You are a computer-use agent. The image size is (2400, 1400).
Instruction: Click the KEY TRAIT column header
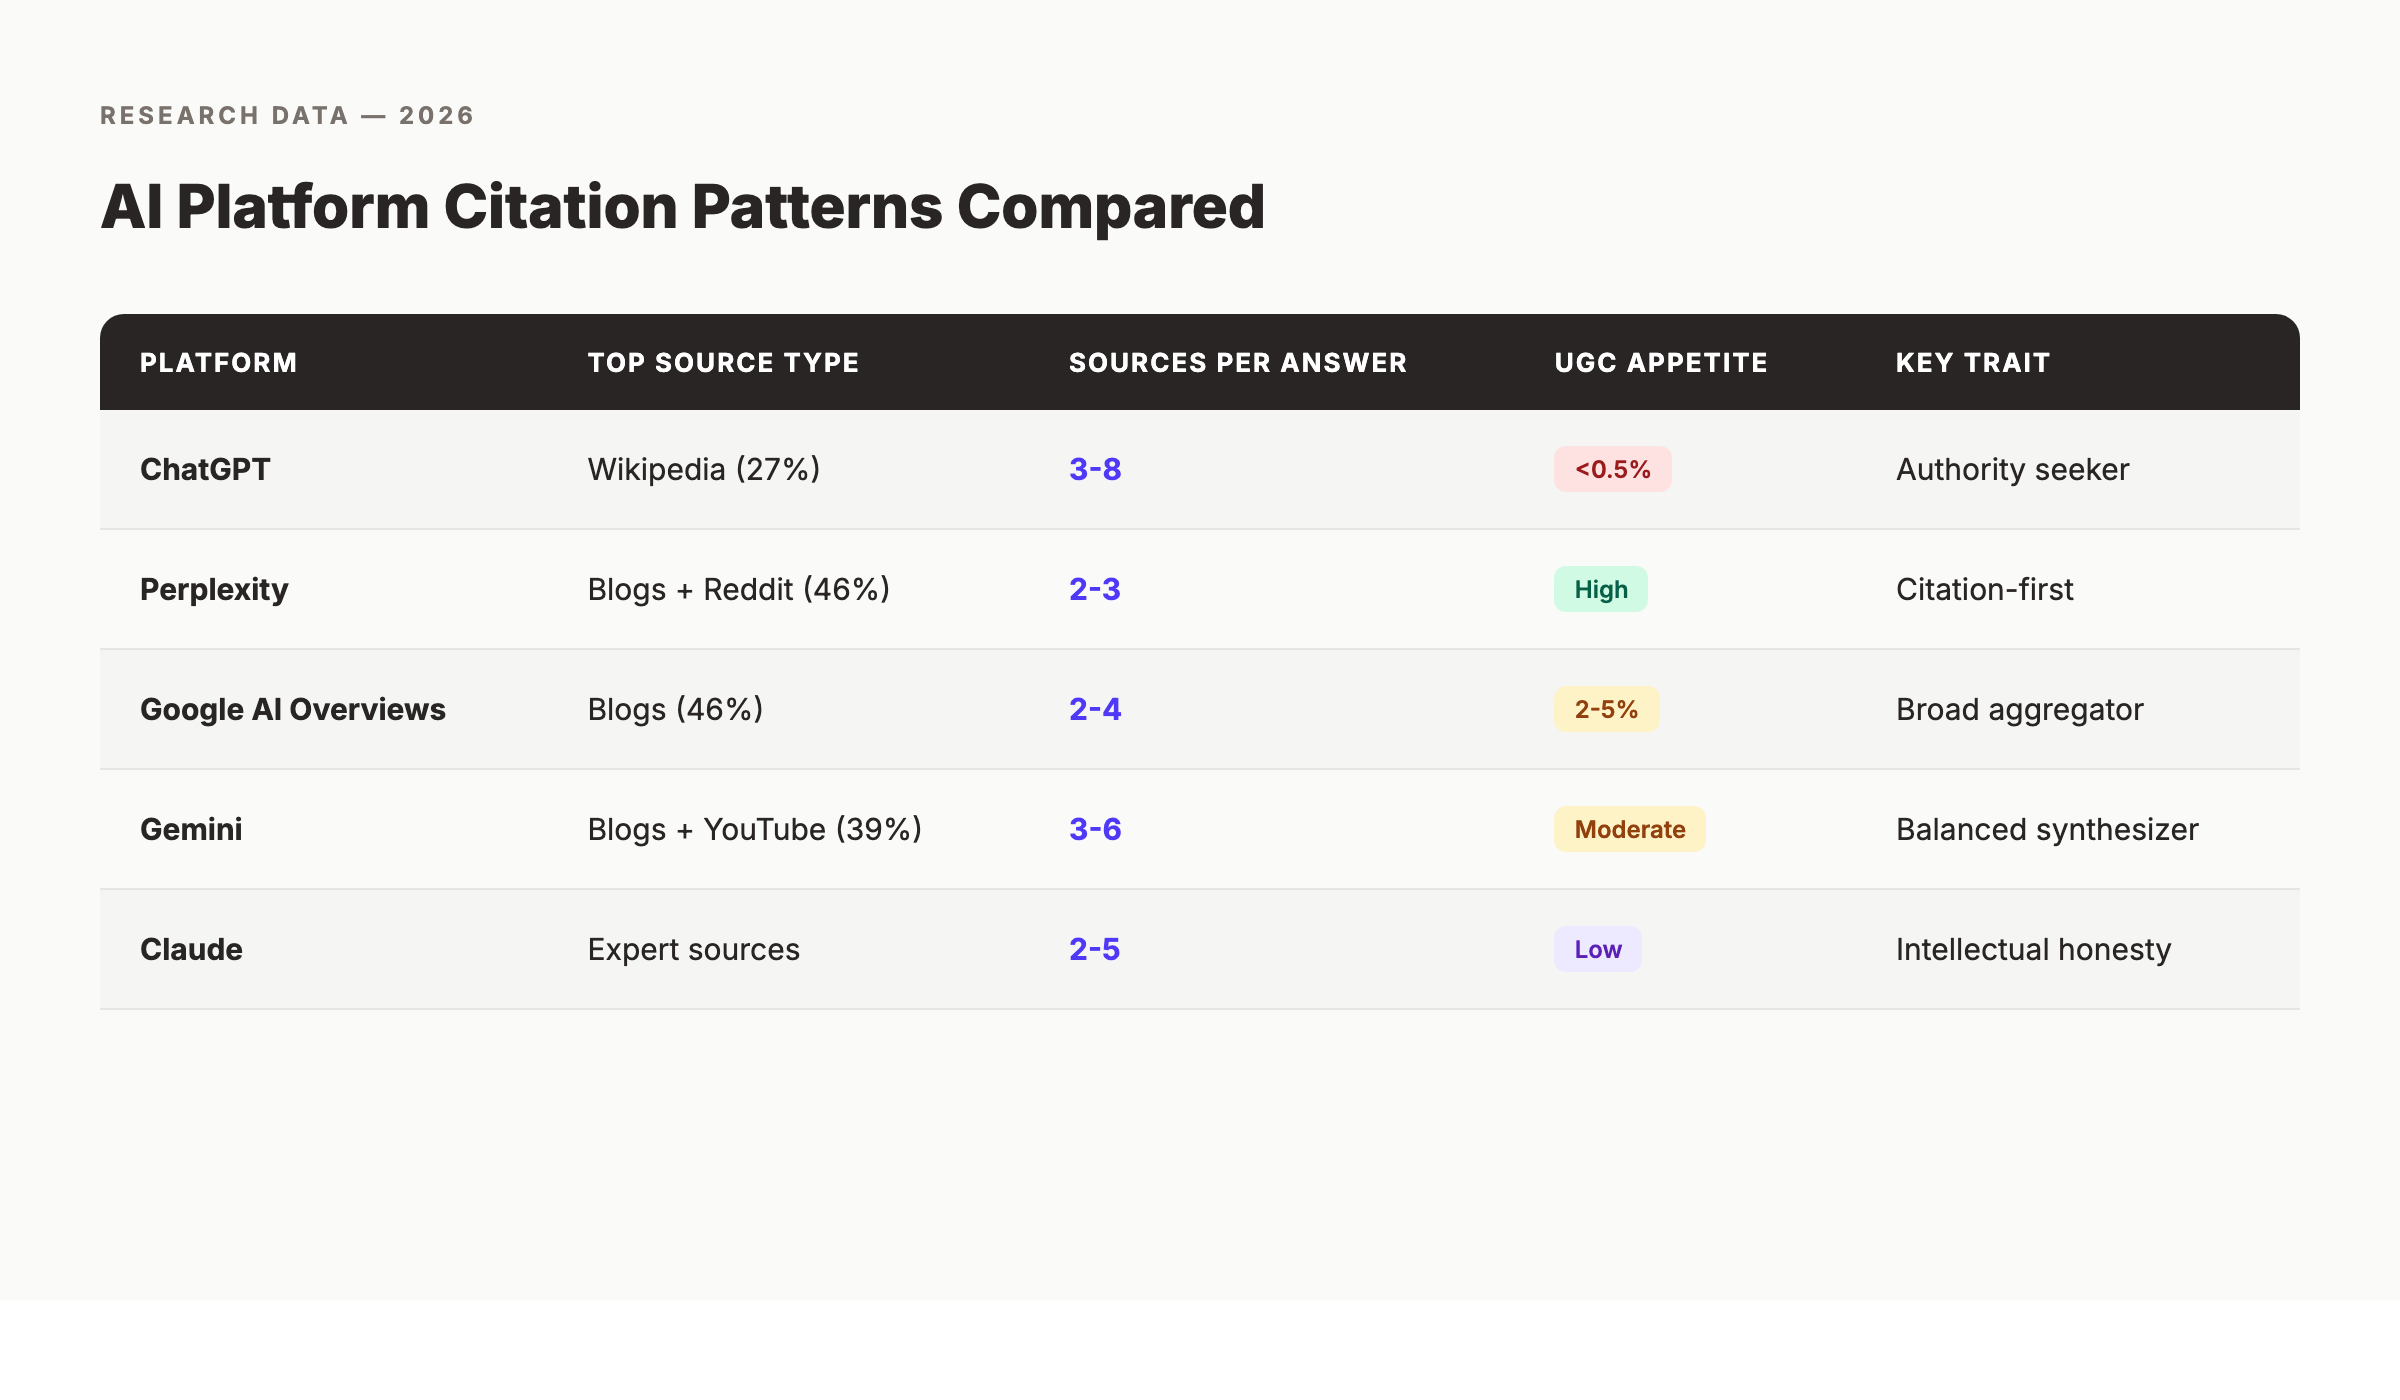(x=1973, y=362)
